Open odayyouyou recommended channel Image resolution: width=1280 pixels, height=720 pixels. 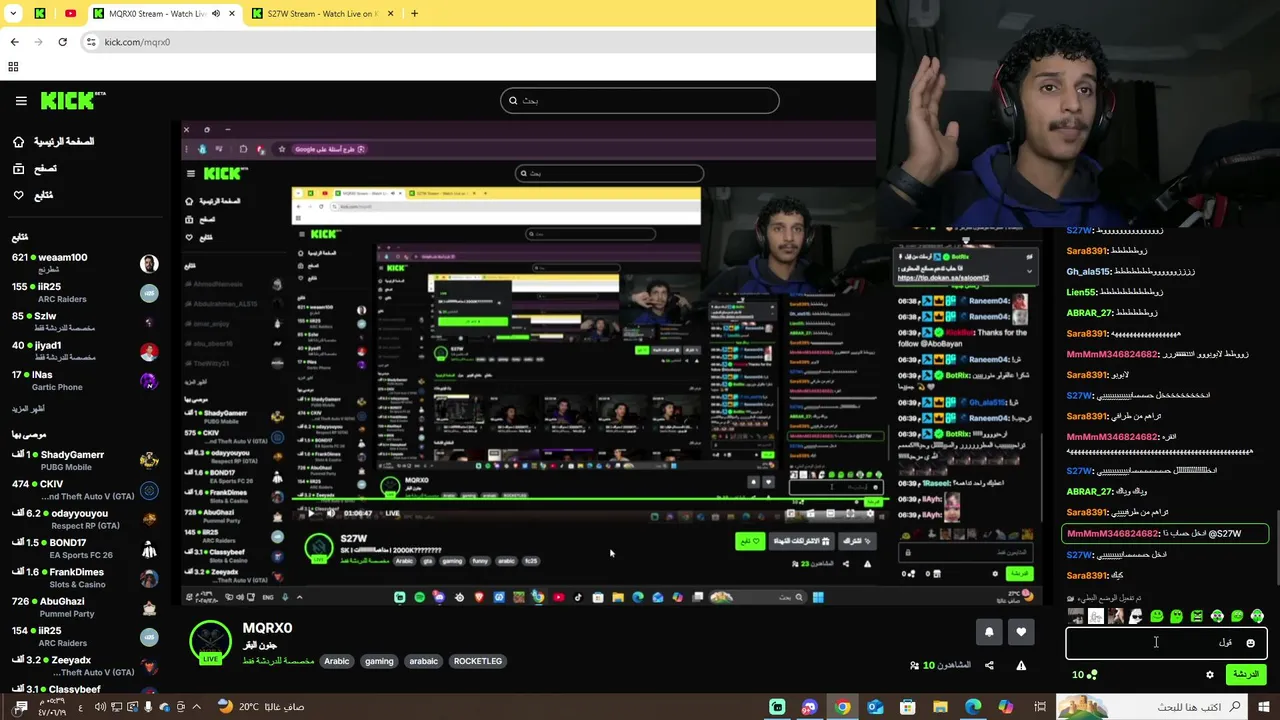(x=85, y=519)
